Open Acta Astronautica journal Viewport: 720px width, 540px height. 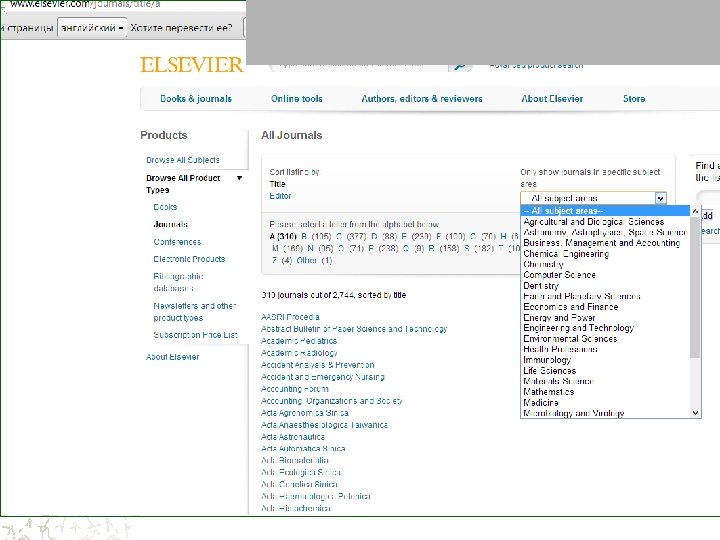(x=292, y=437)
